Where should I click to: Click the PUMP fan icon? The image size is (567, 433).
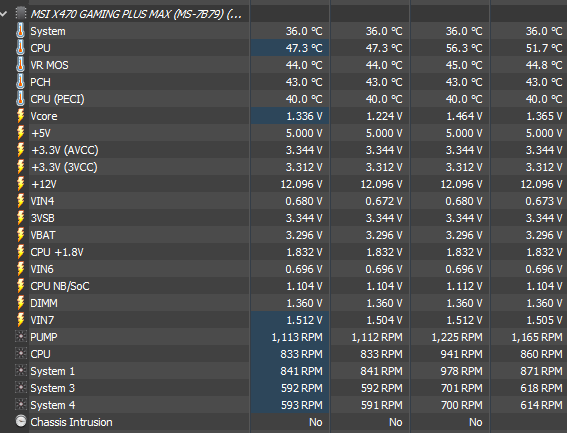pos(21,337)
